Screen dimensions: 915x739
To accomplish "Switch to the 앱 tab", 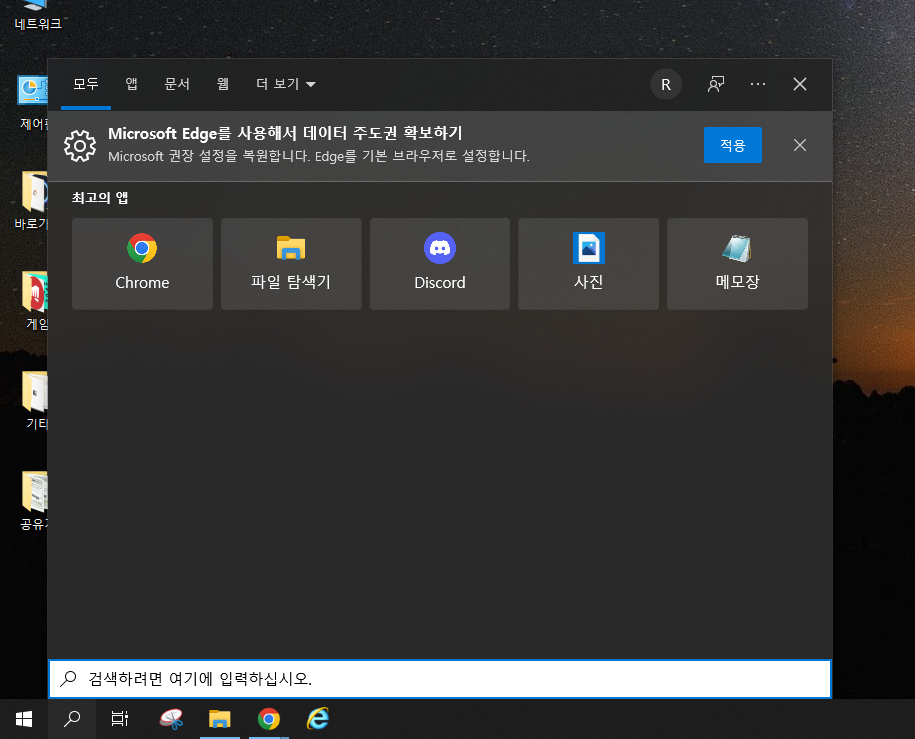I will coord(131,85).
